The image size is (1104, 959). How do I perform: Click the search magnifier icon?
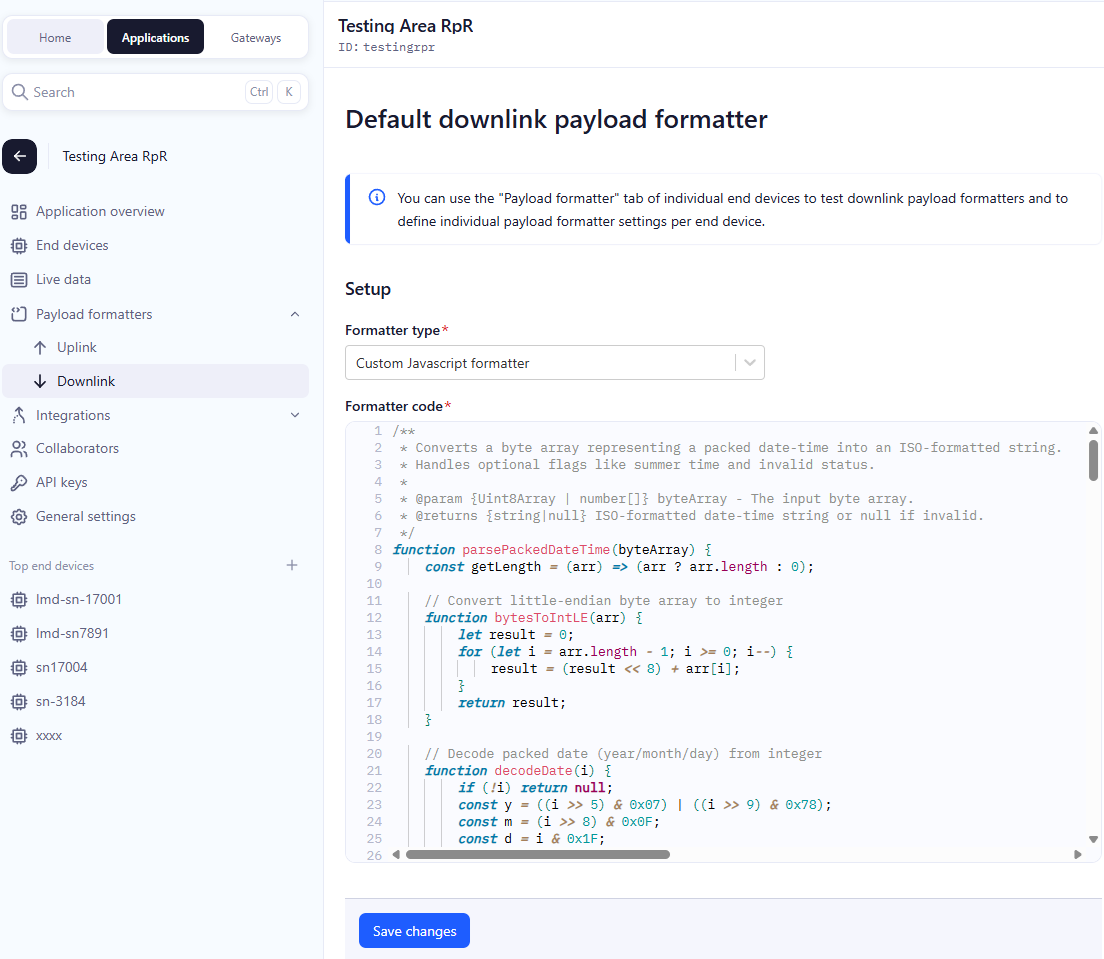(20, 92)
